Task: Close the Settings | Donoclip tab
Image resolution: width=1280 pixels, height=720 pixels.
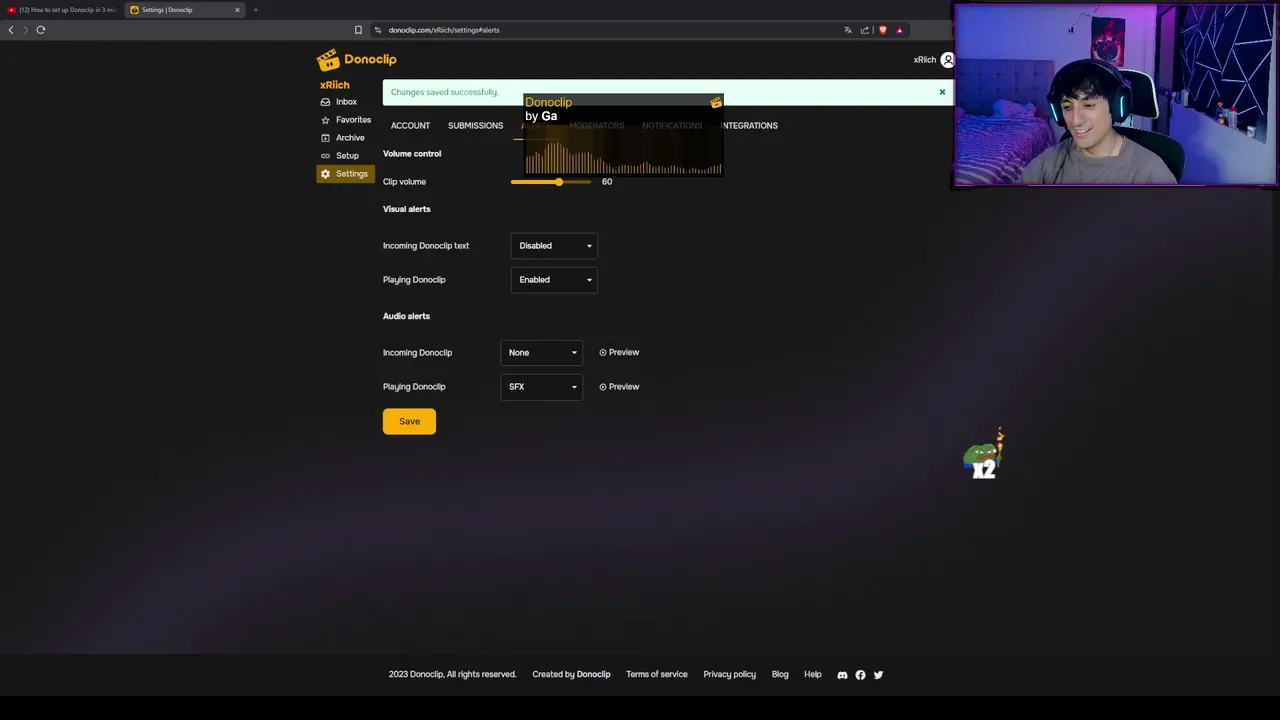Action: (237, 10)
